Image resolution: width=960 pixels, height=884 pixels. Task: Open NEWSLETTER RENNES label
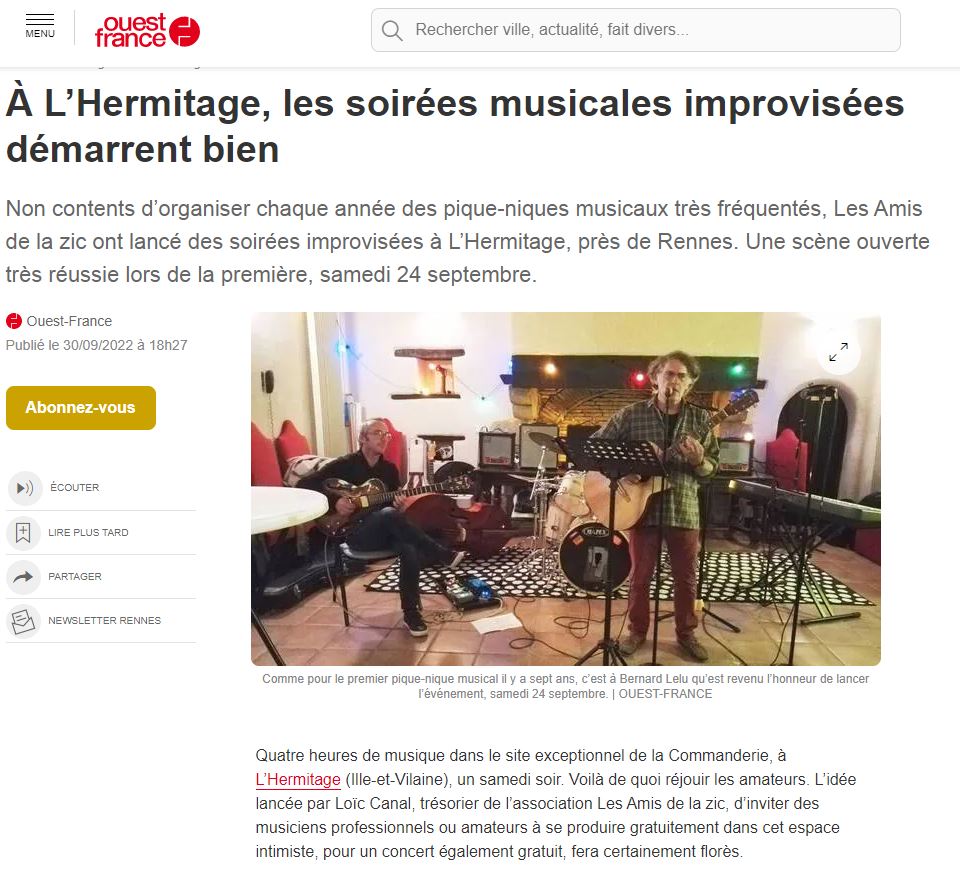105,621
